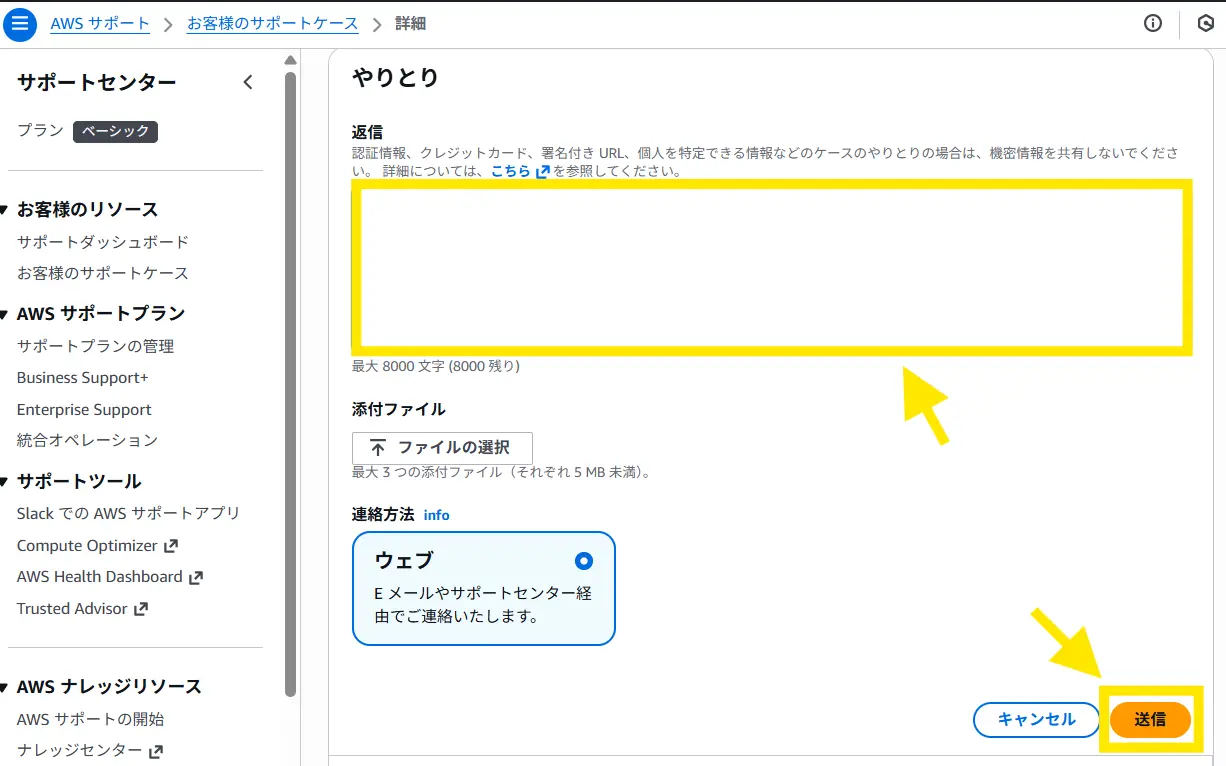This screenshot has width=1226, height=766.
Task: Collapse the サポートセンター side panel
Action: point(248,82)
